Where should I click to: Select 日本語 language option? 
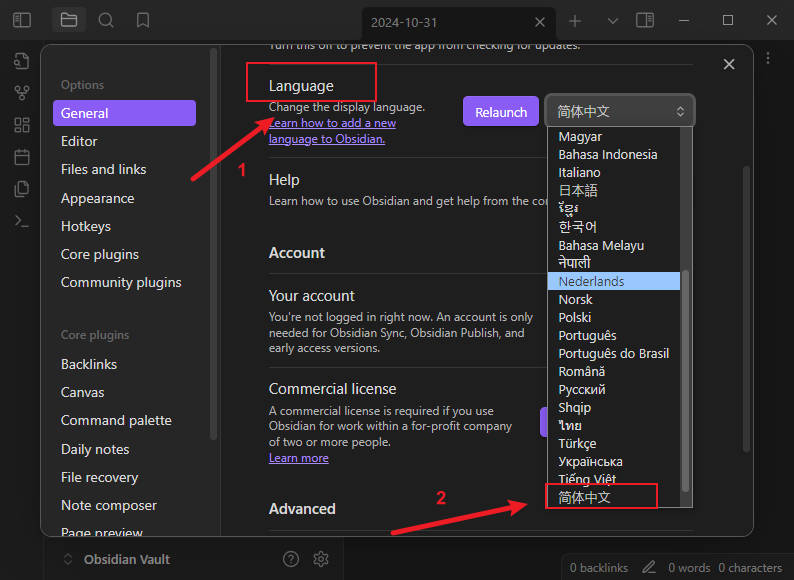coord(613,190)
